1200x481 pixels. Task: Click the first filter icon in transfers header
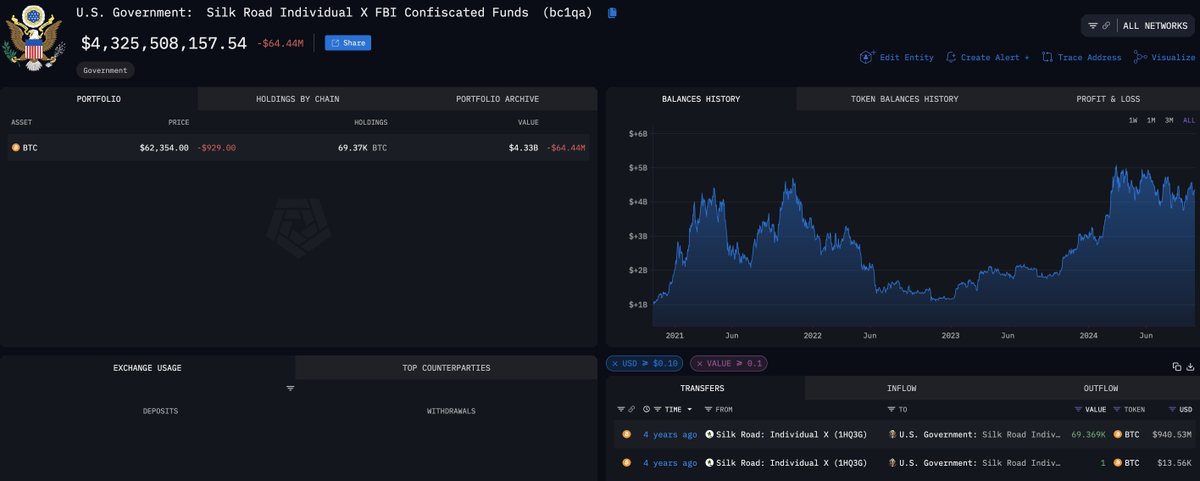tap(620, 409)
